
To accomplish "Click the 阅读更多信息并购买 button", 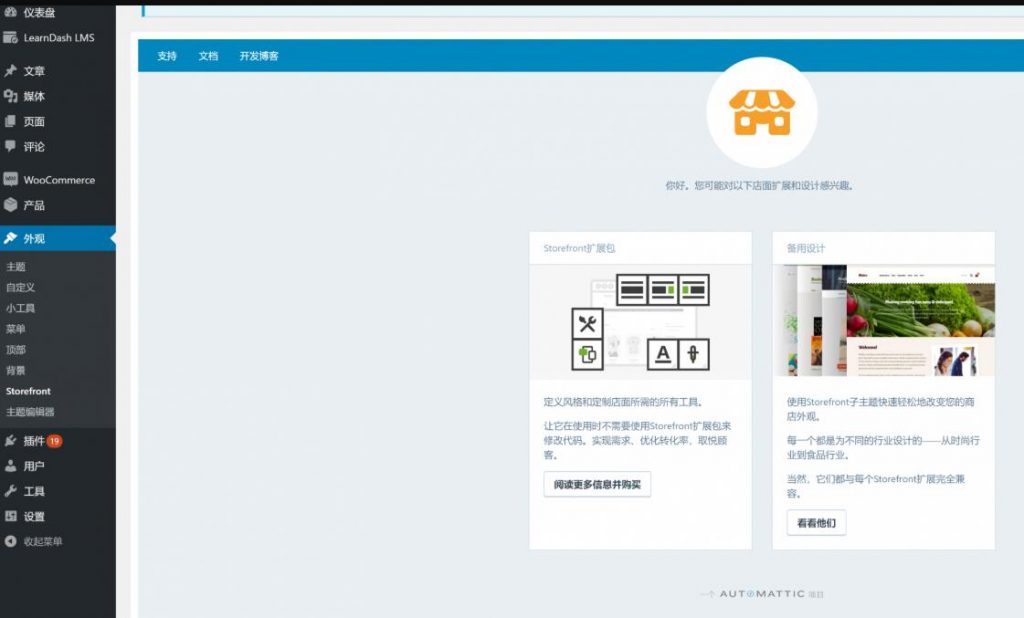I will [x=597, y=484].
